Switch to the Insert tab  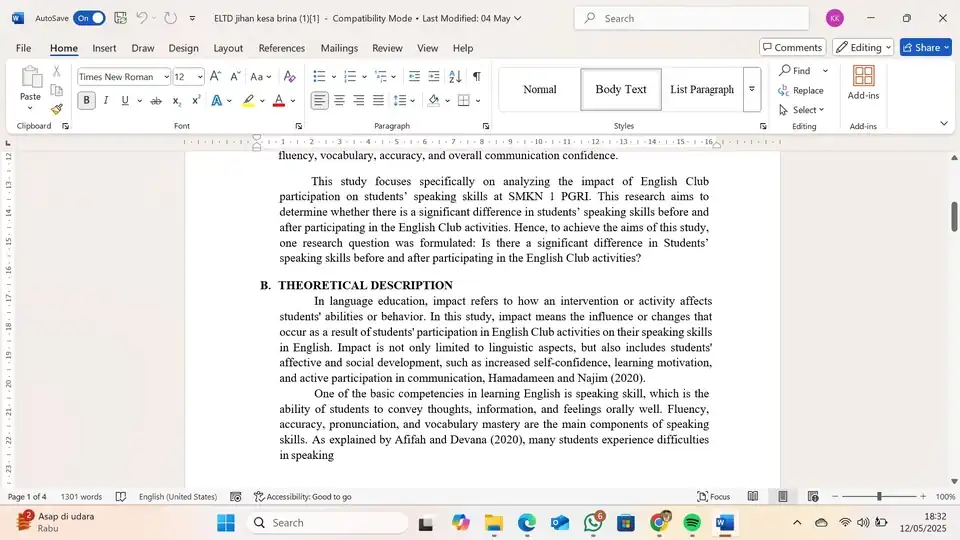click(104, 48)
